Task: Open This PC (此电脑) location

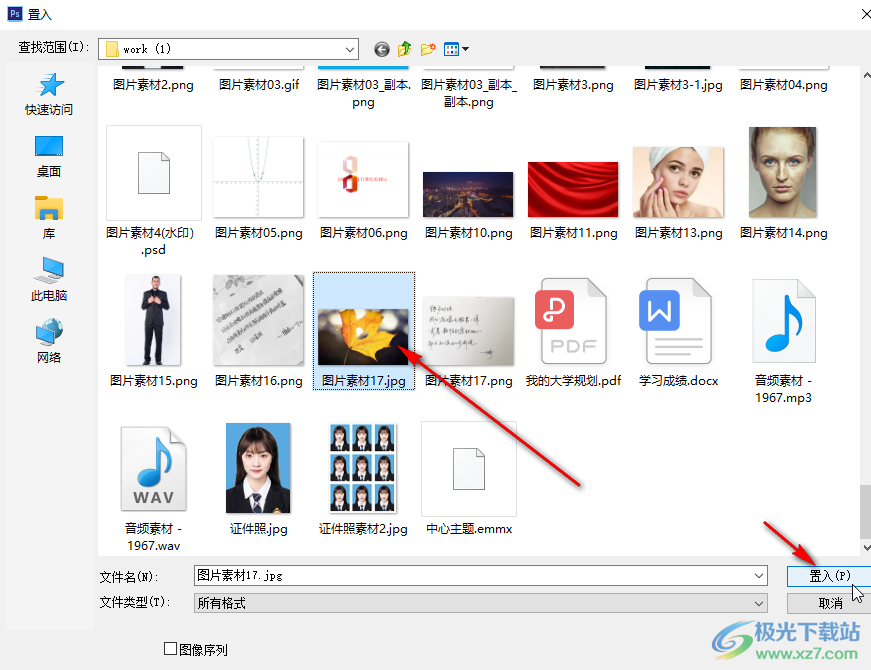Action: tap(49, 280)
